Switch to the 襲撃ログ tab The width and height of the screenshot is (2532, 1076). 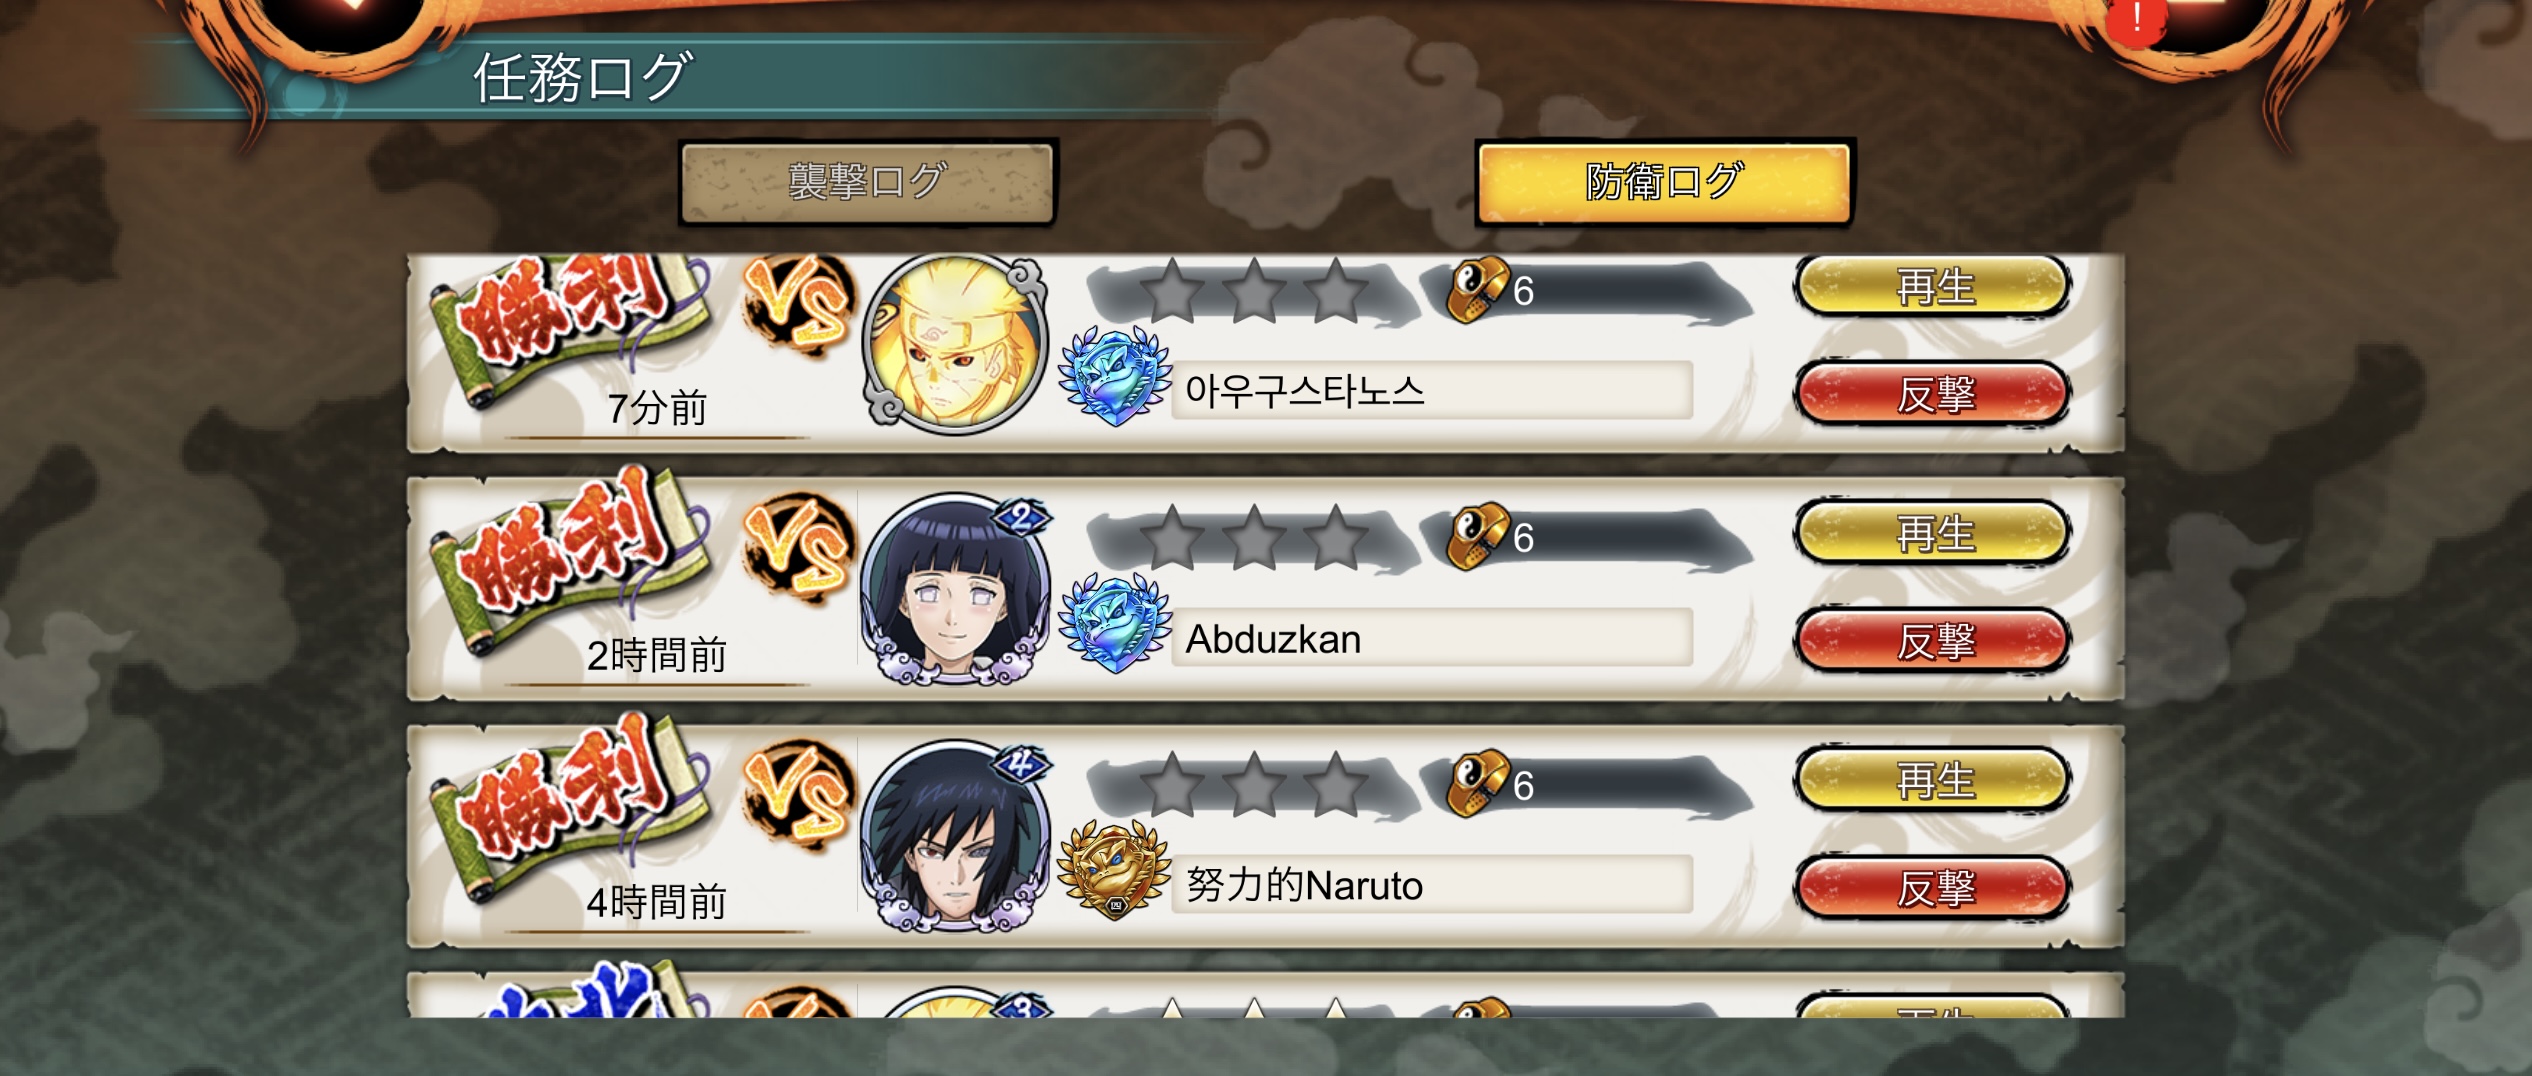pyautogui.click(x=867, y=182)
